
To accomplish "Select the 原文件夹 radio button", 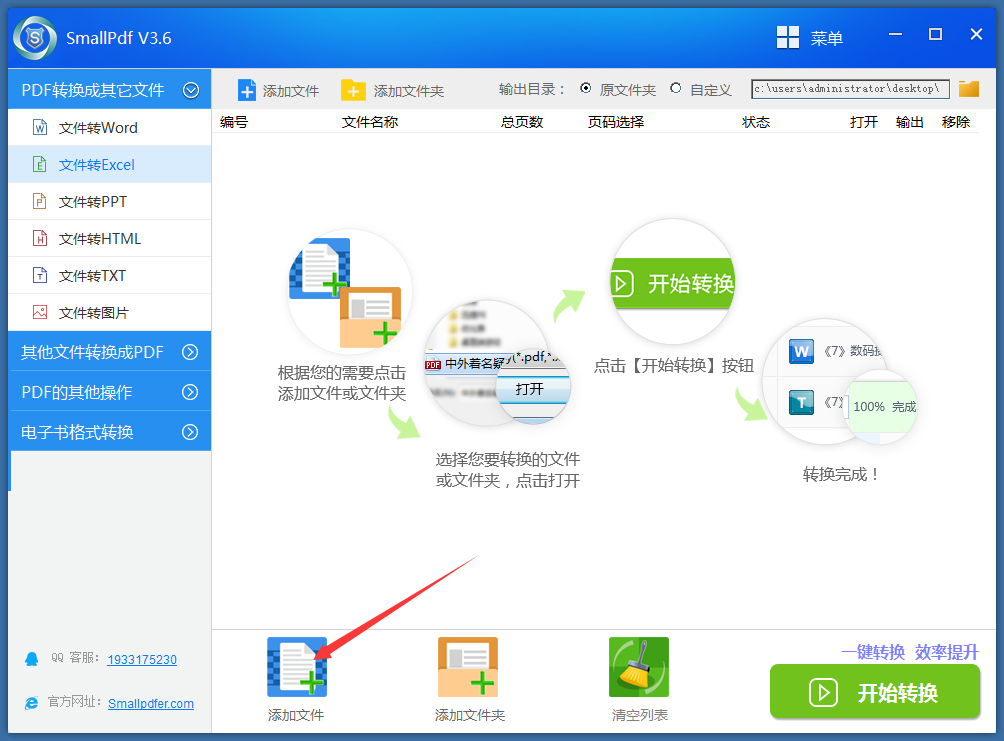I will [585, 88].
